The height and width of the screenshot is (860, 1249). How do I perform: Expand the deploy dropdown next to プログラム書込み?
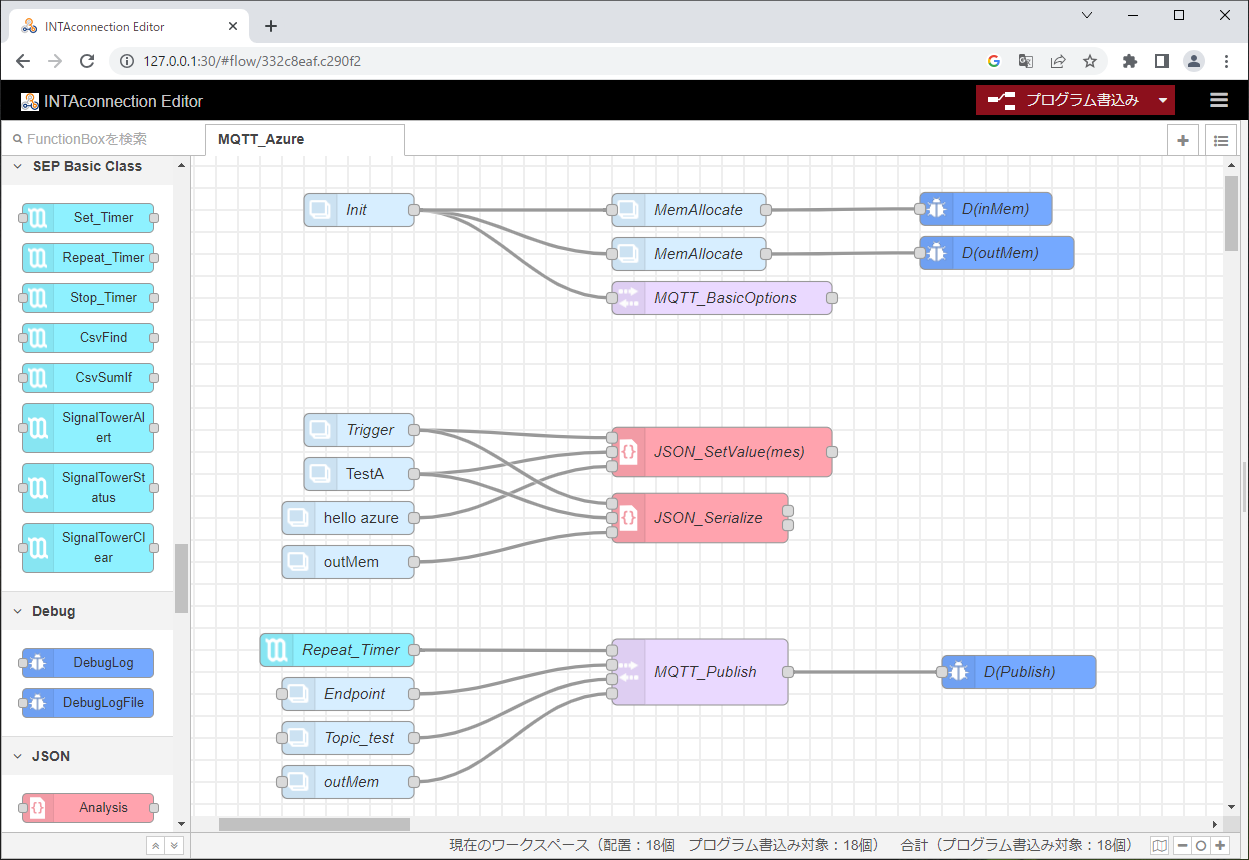pos(1160,100)
